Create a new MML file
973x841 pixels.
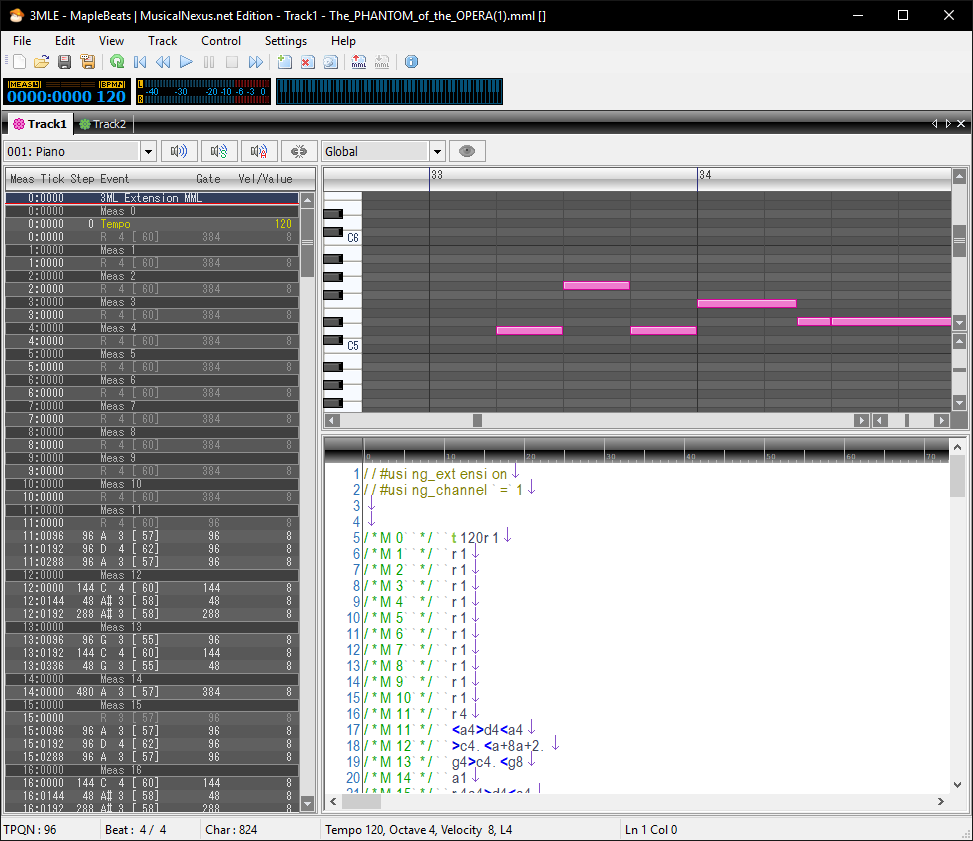click(19, 61)
